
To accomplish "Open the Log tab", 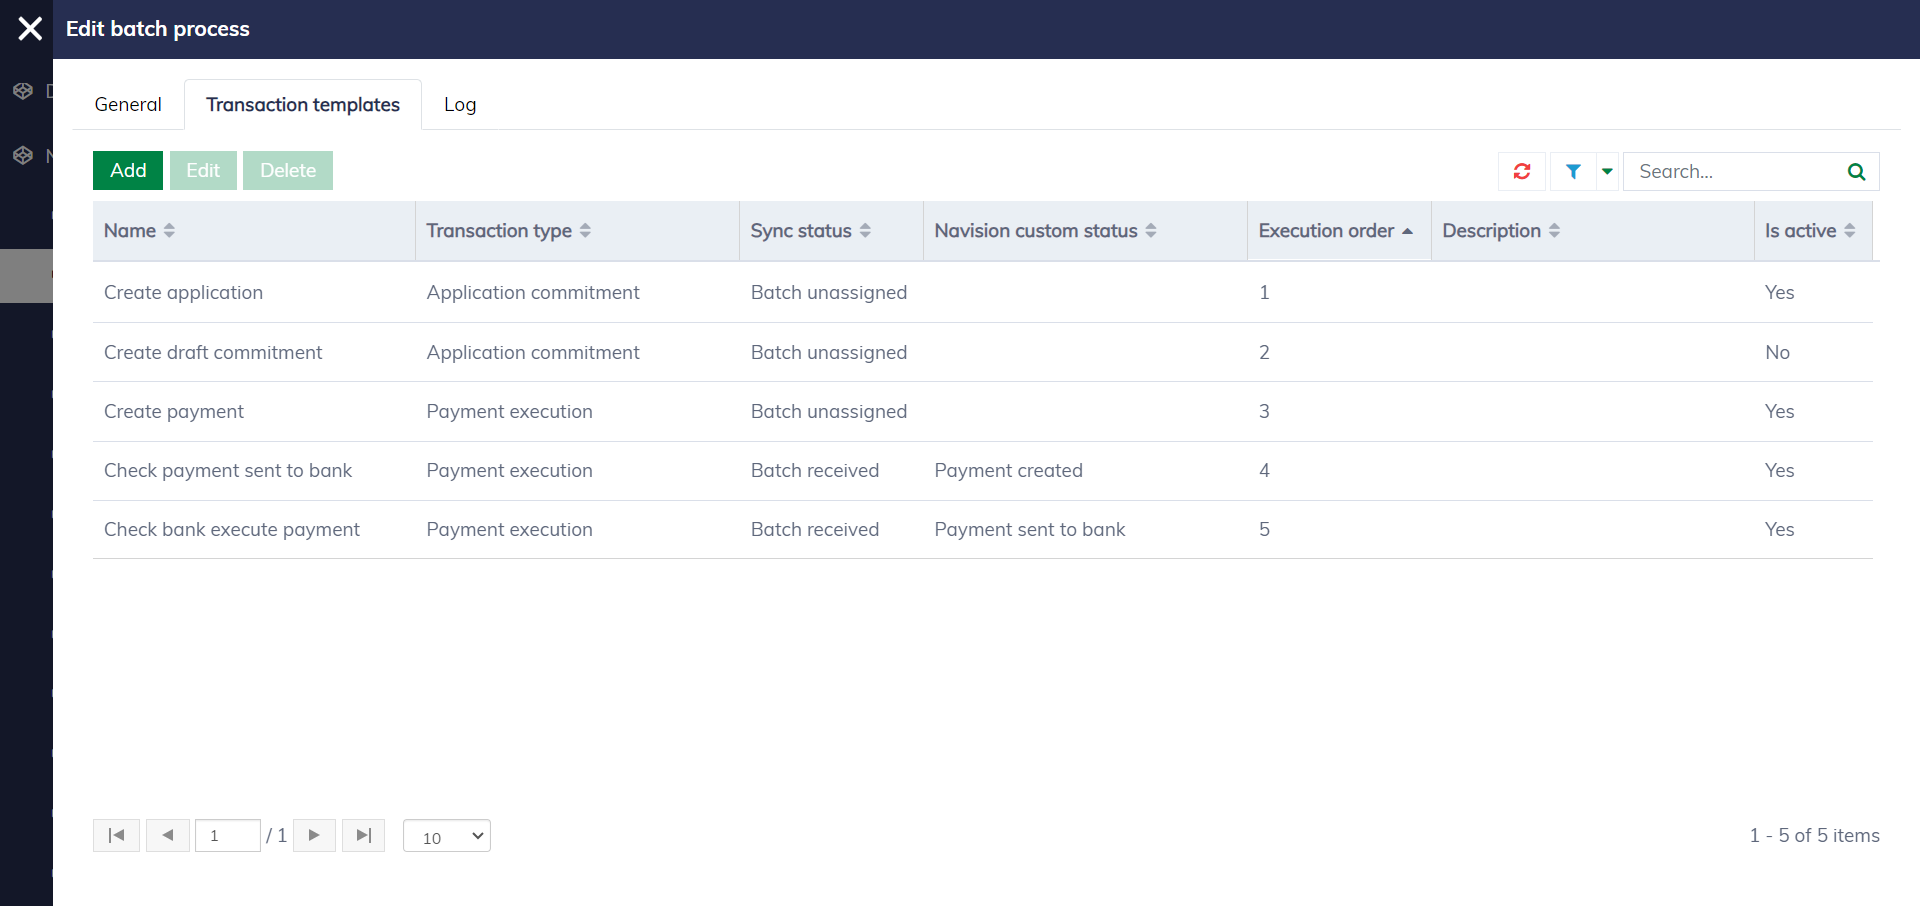I will (459, 105).
